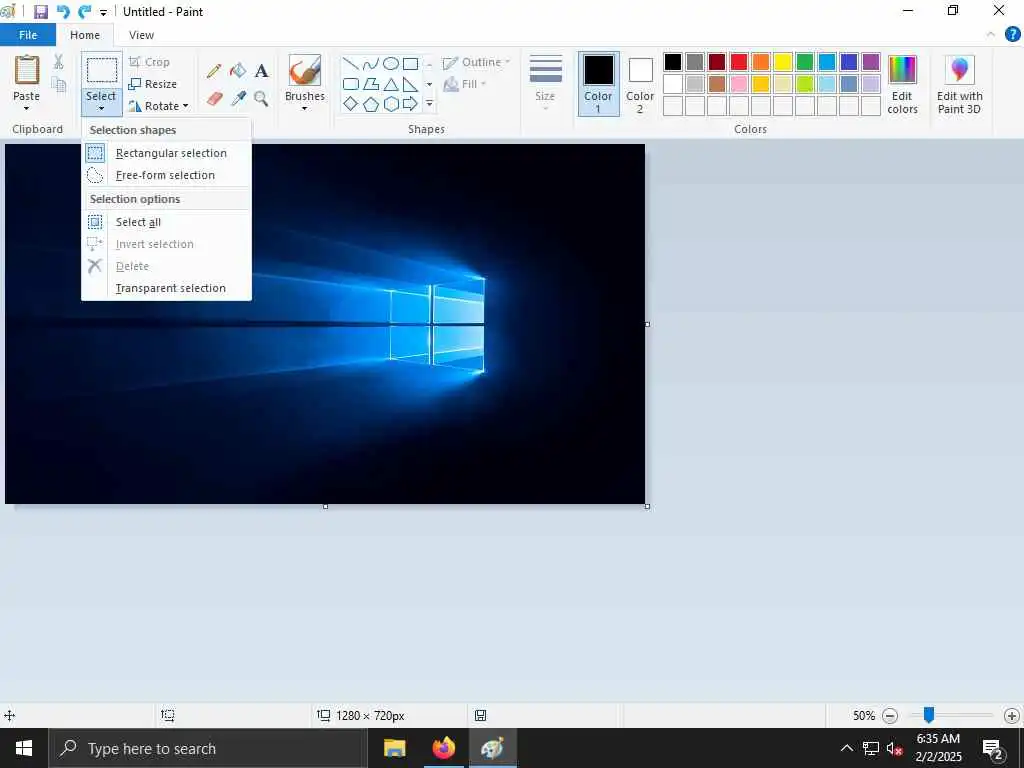Choose the Right triangle shape
1024x768 pixels.
410,84
